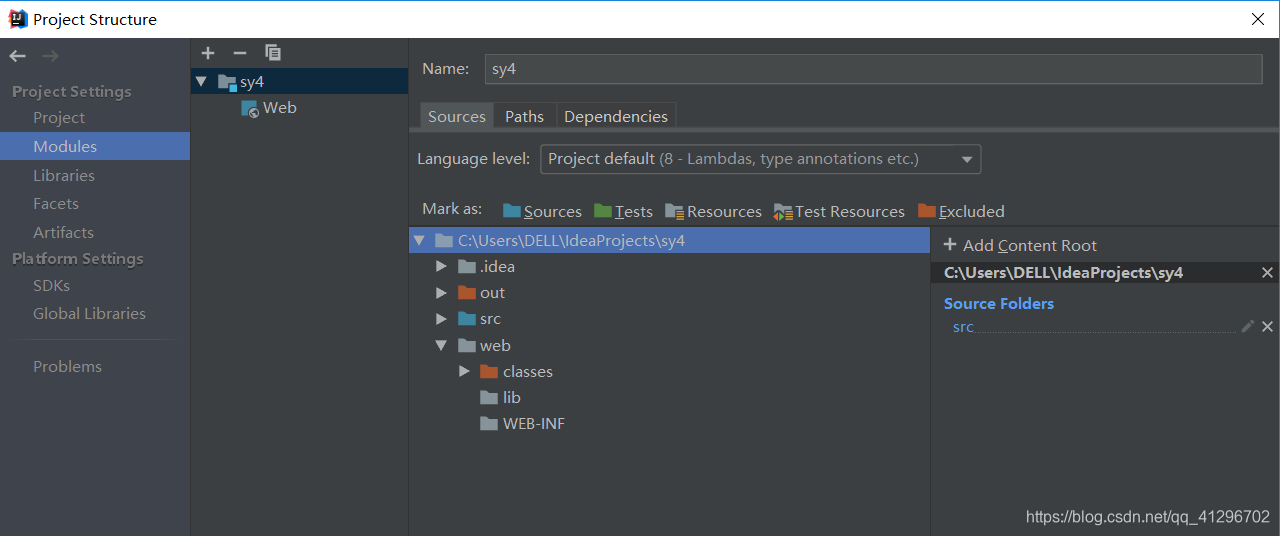Switch to the Paths tab

(524, 116)
